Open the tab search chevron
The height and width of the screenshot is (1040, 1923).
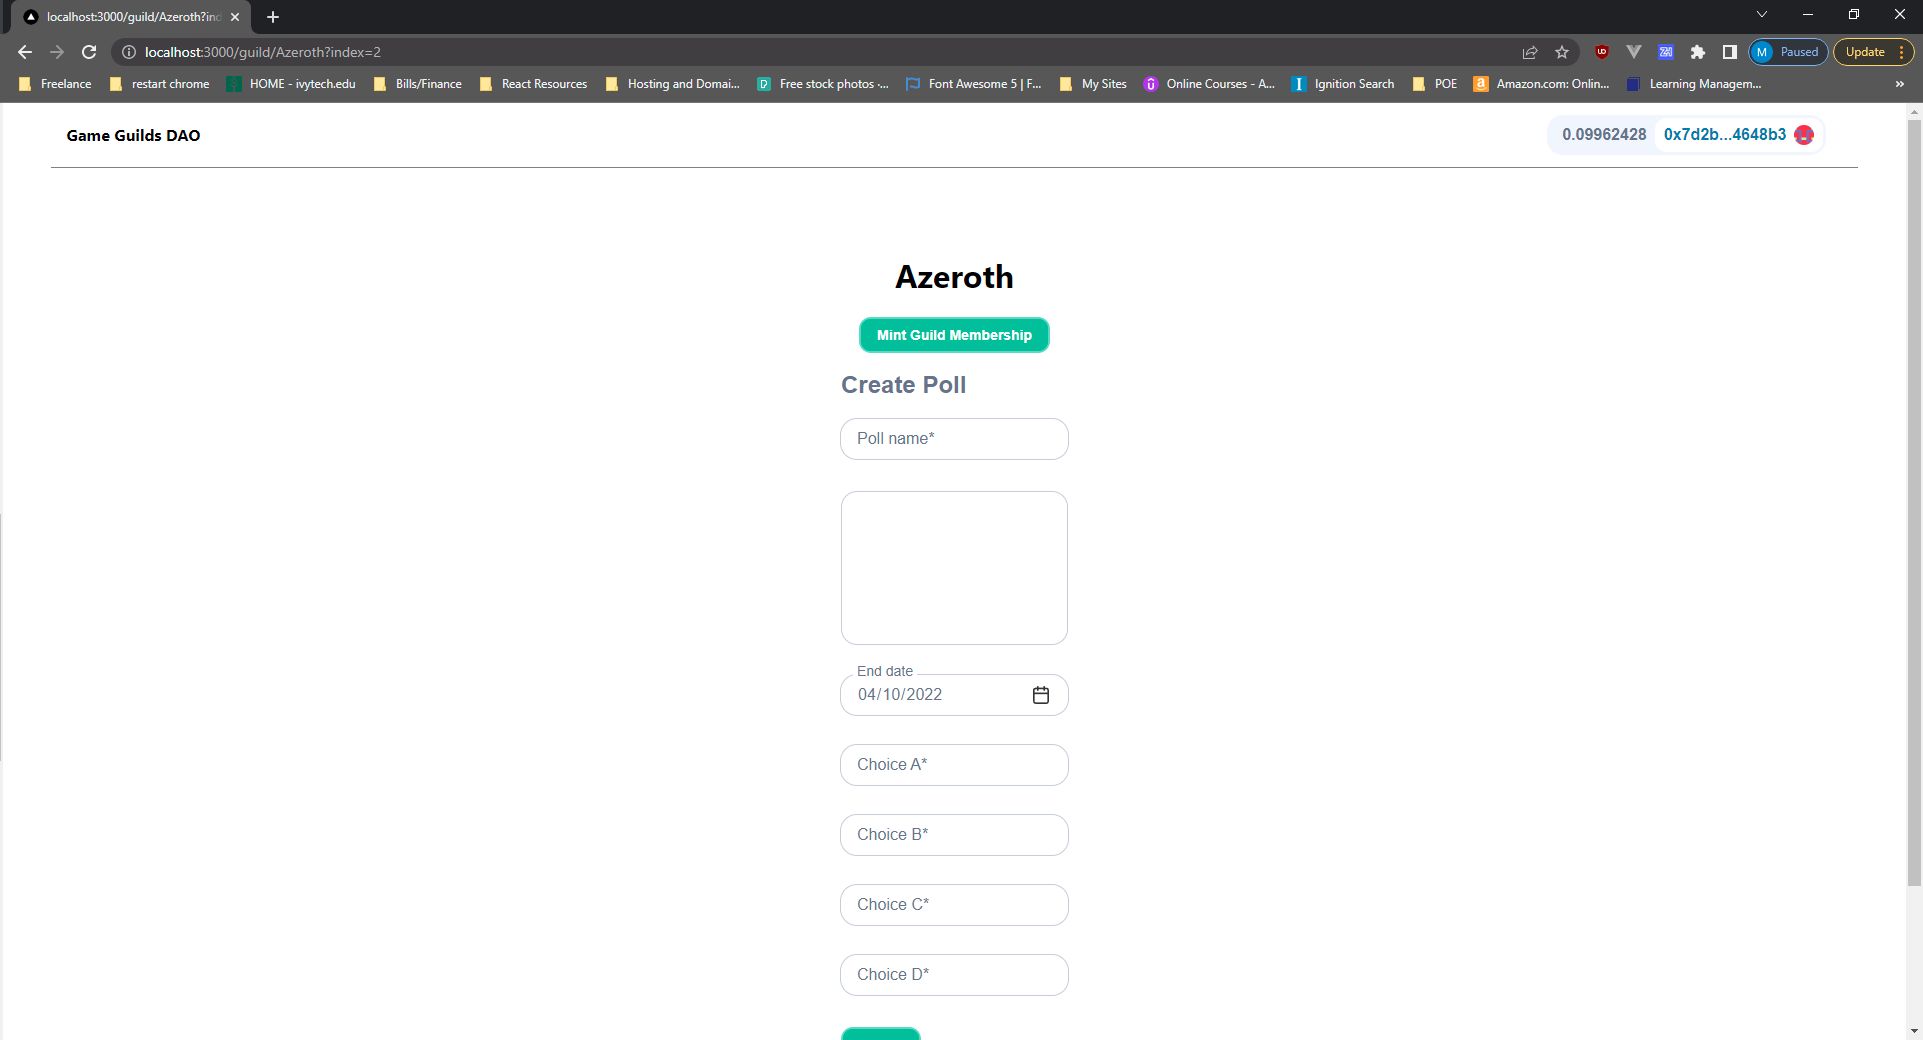(x=1762, y=14)
